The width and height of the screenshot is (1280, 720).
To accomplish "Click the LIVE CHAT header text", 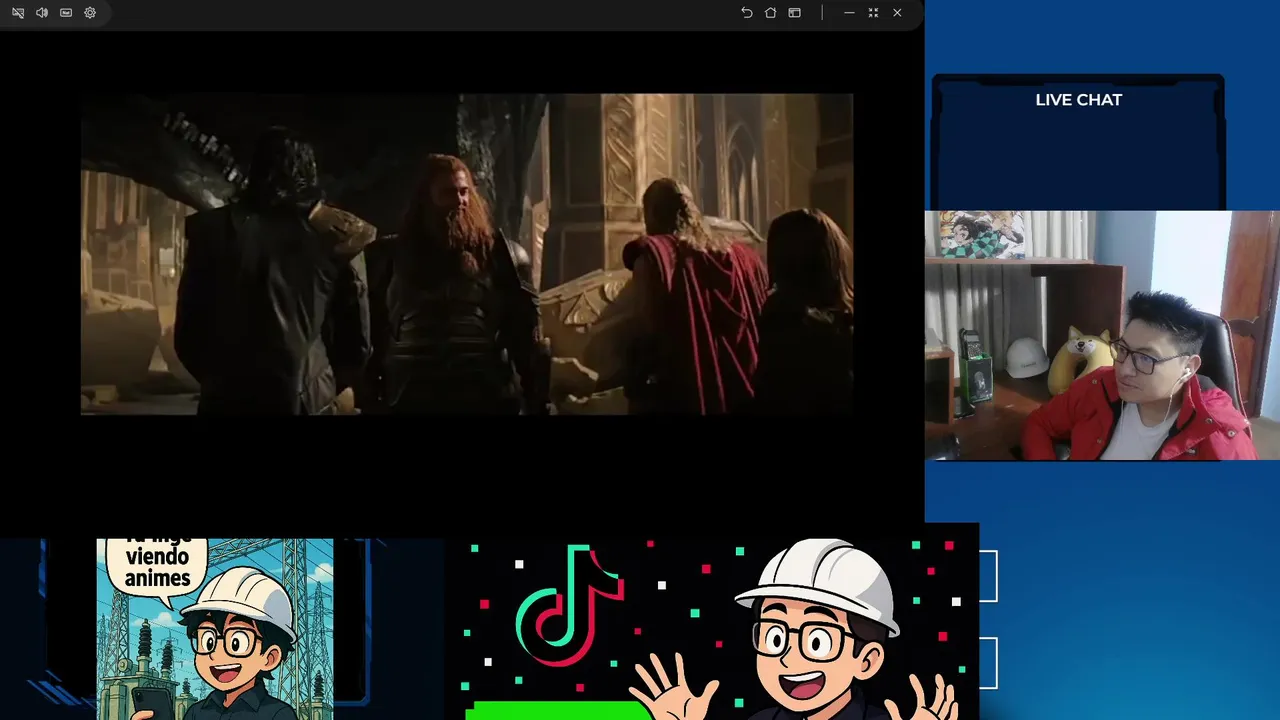I will coord(1078,100).
